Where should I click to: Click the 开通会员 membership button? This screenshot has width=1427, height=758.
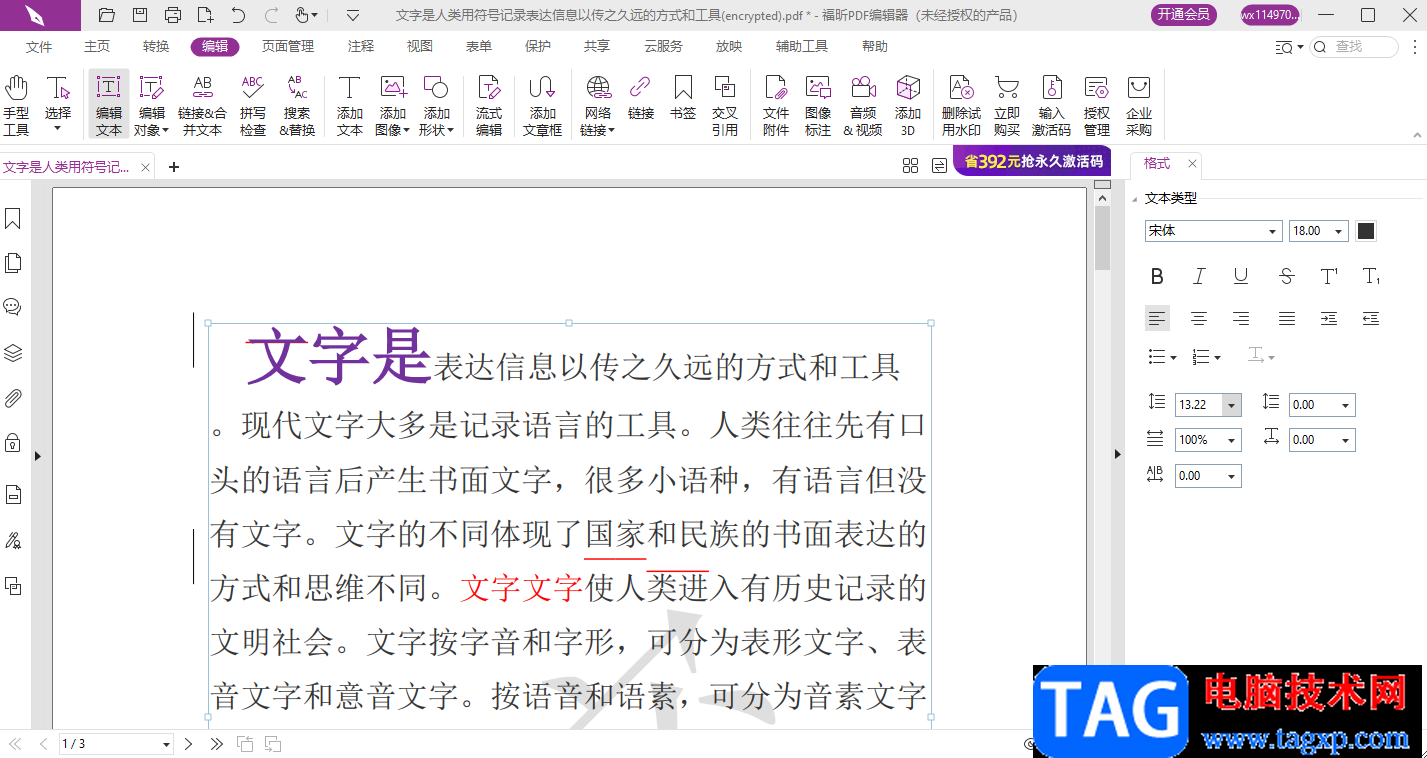point(1184,15)
